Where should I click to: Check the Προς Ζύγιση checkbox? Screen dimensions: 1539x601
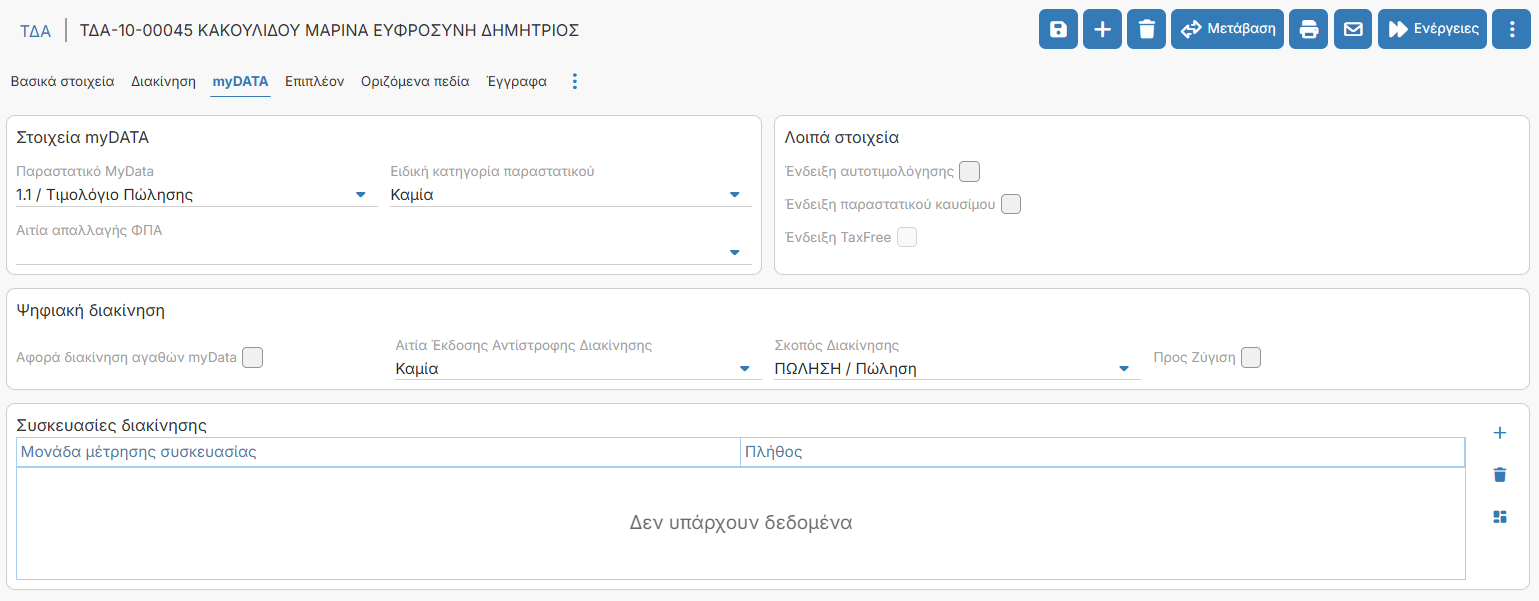point(1251,357)
